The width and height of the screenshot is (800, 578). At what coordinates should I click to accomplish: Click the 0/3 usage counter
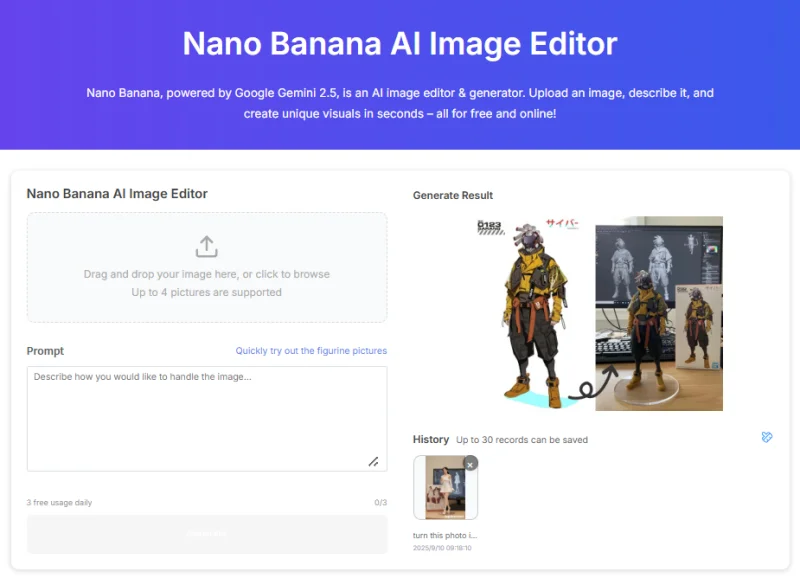pyautogui.click(x=380, y=503)
